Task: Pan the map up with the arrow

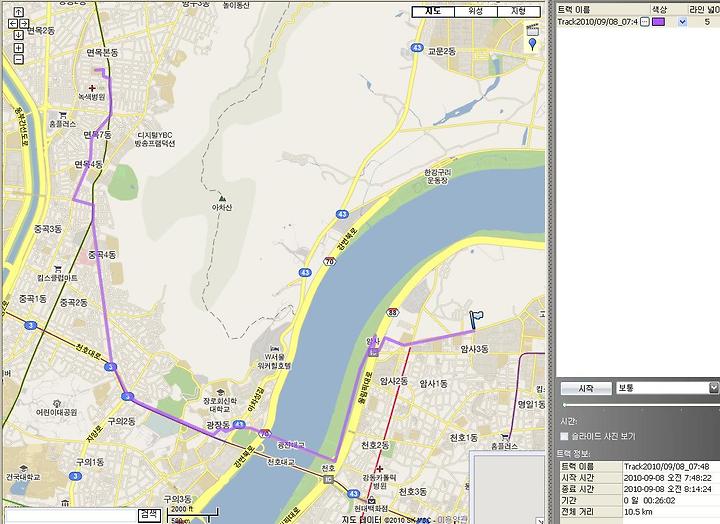Action: pyautogui.click(x=19, y=12)
